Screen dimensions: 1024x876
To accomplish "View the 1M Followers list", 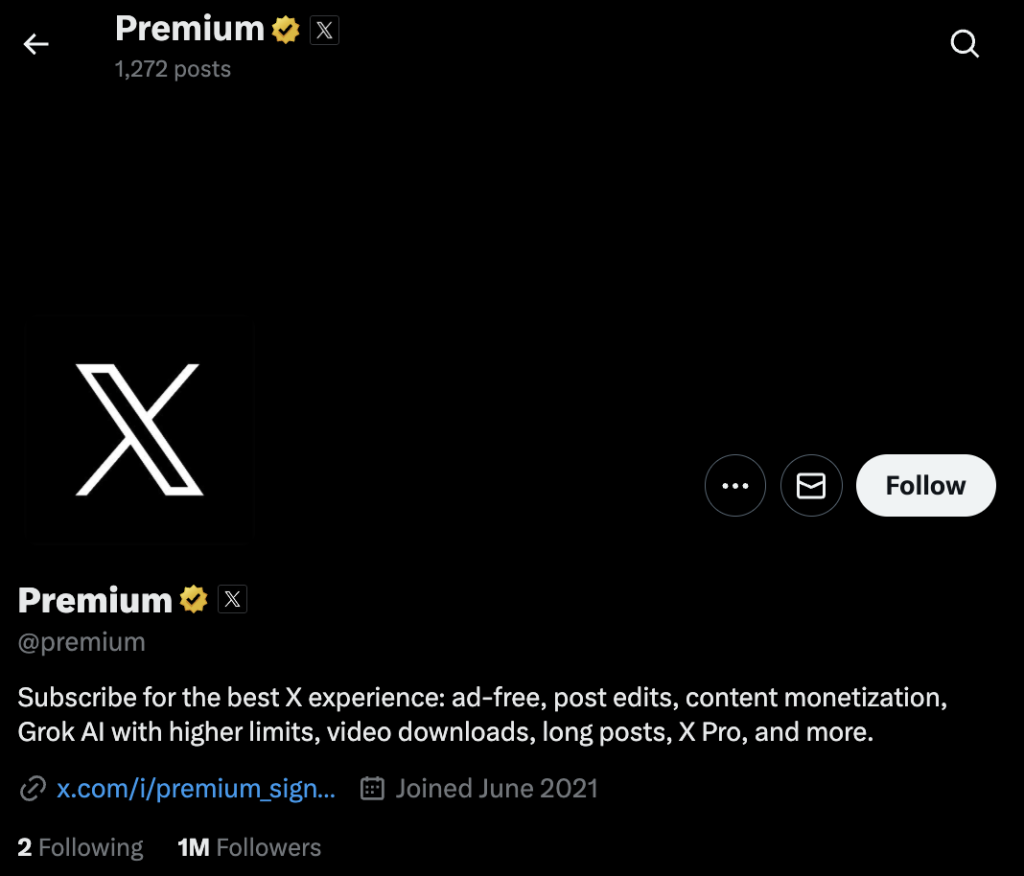I will 249,848.
